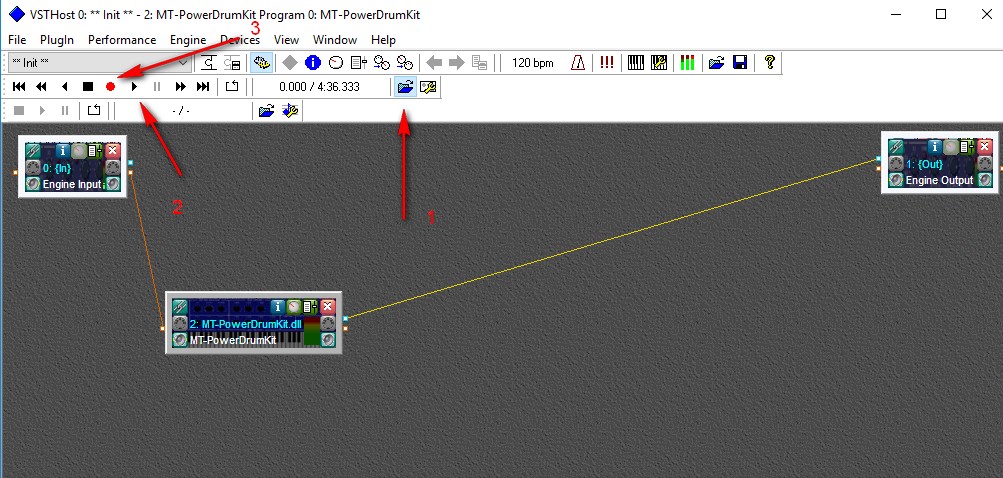Show the virtual keyboard bar icon
Viewport: 1003px width, 478px height.
click(635, 63)
